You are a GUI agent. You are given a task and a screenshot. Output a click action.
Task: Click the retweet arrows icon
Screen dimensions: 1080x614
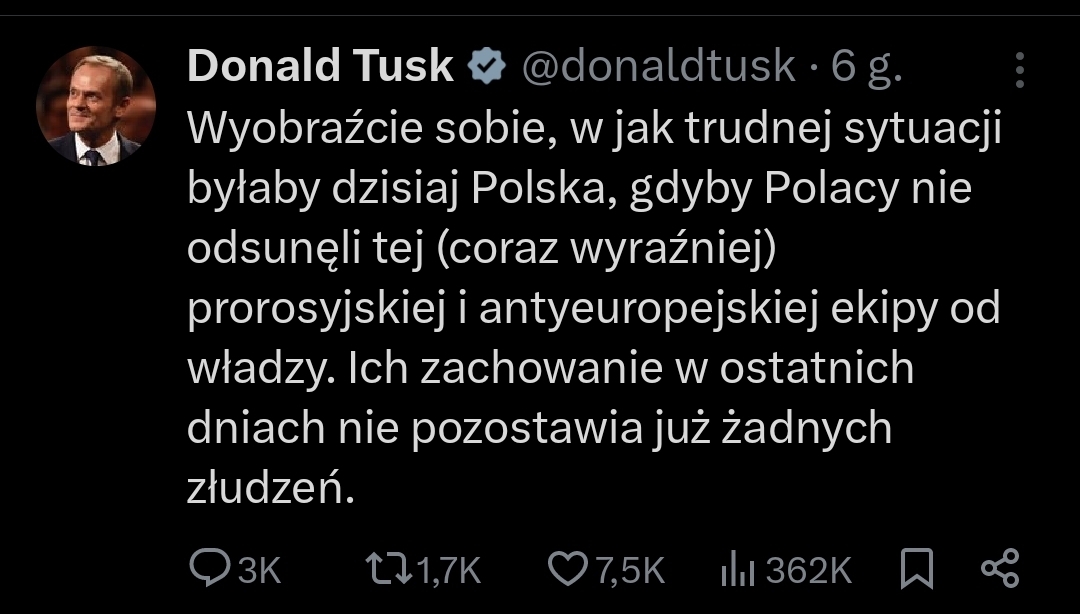[388, 569]
